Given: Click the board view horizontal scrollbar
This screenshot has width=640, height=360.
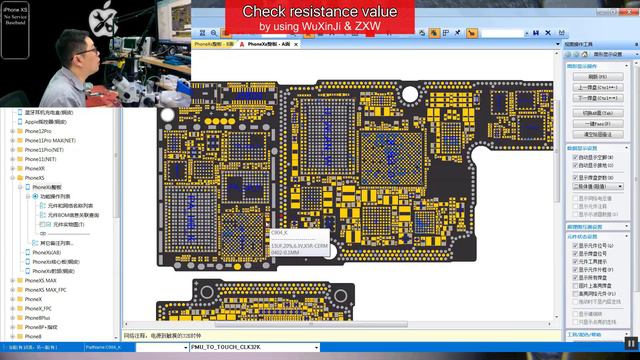Looking at the screenshot, I should (x=311, y=324).
